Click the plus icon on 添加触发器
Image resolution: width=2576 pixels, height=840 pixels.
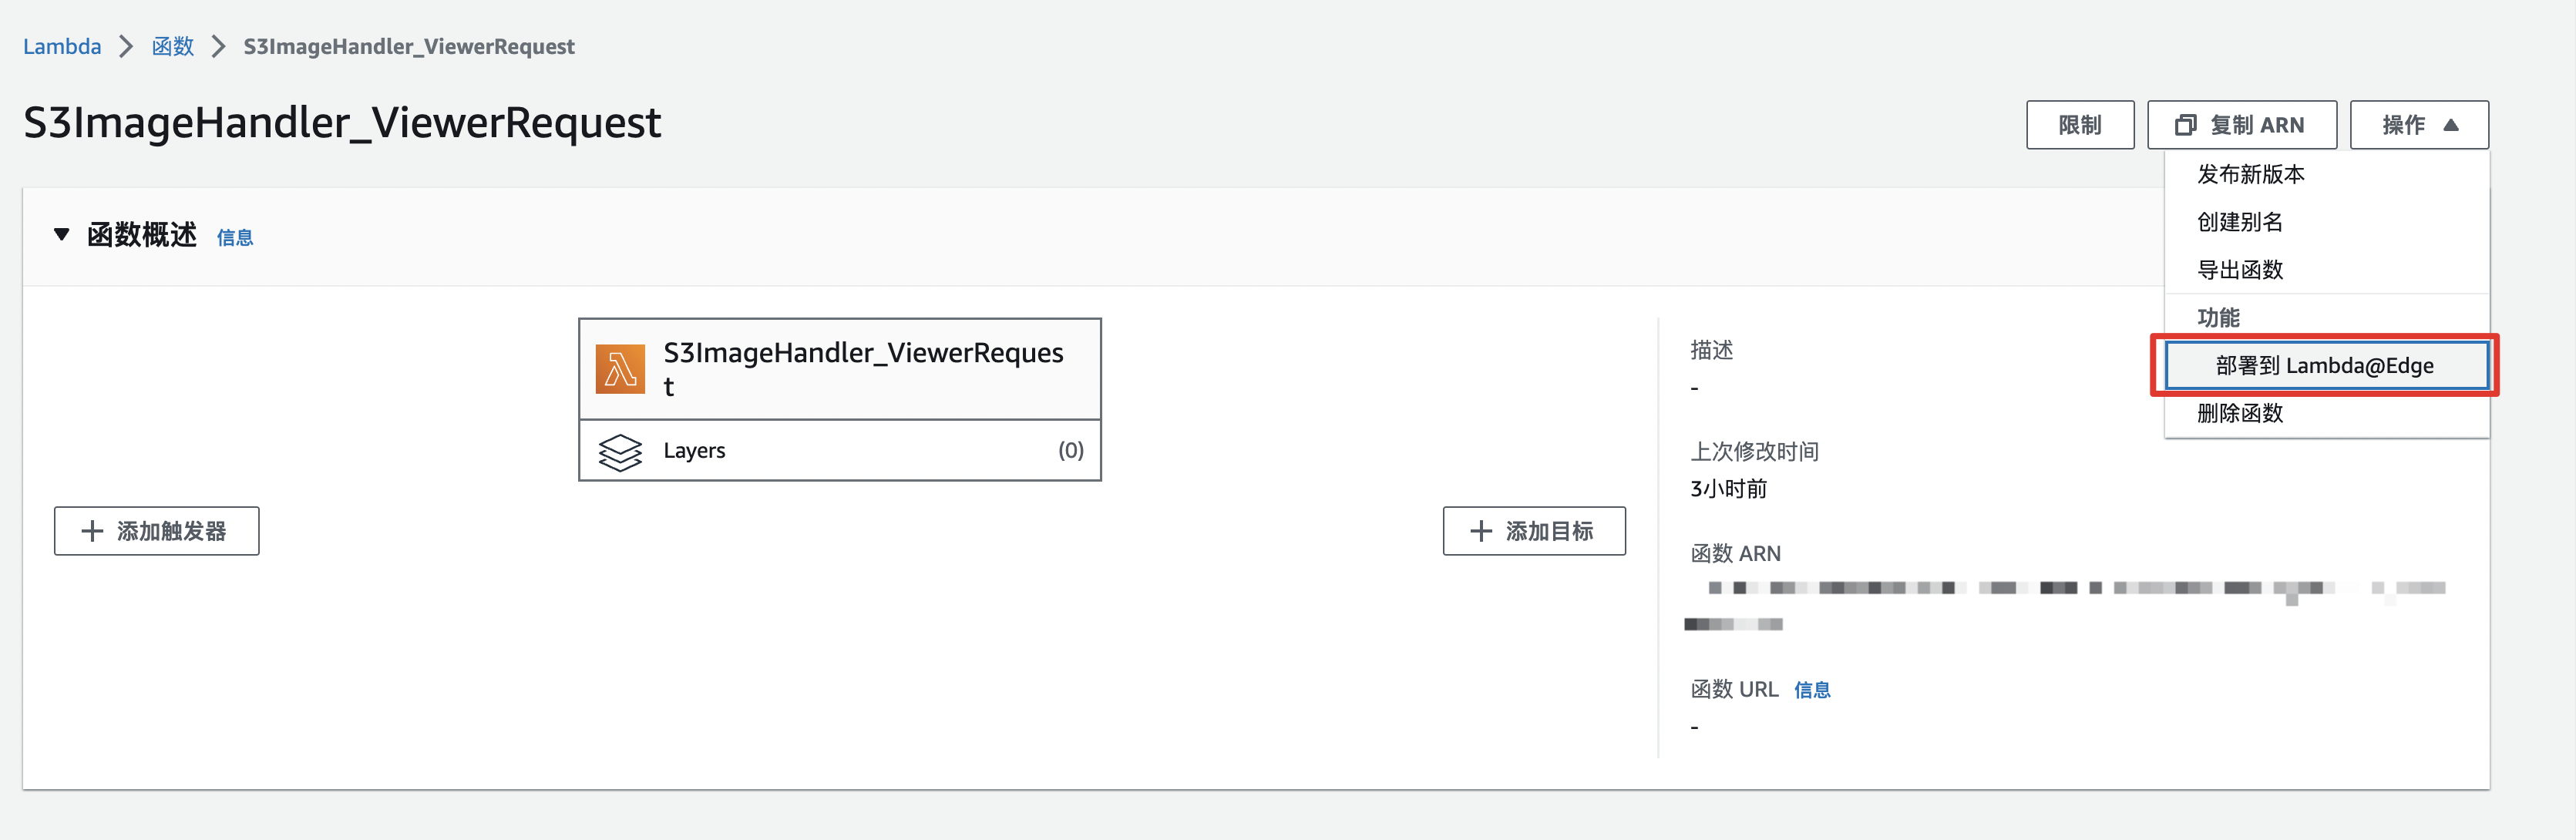click(x=92, y=531)
